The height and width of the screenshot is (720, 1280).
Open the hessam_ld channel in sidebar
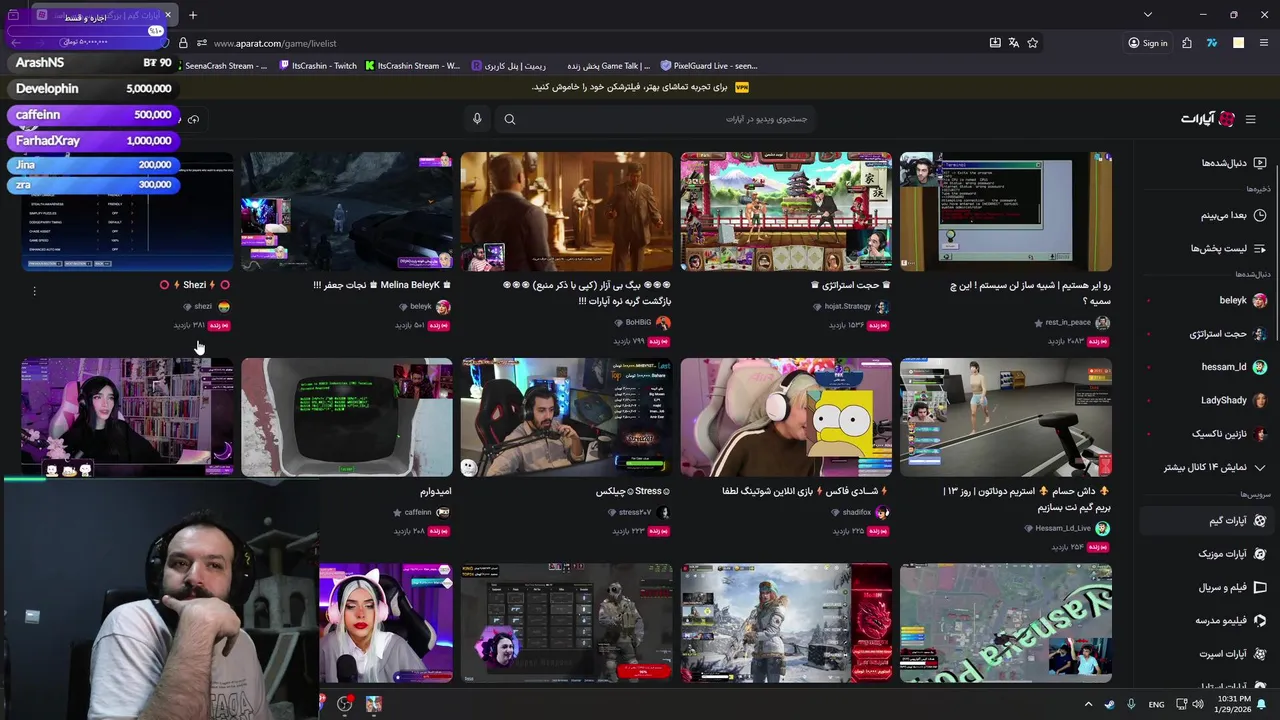[1234, 367]
